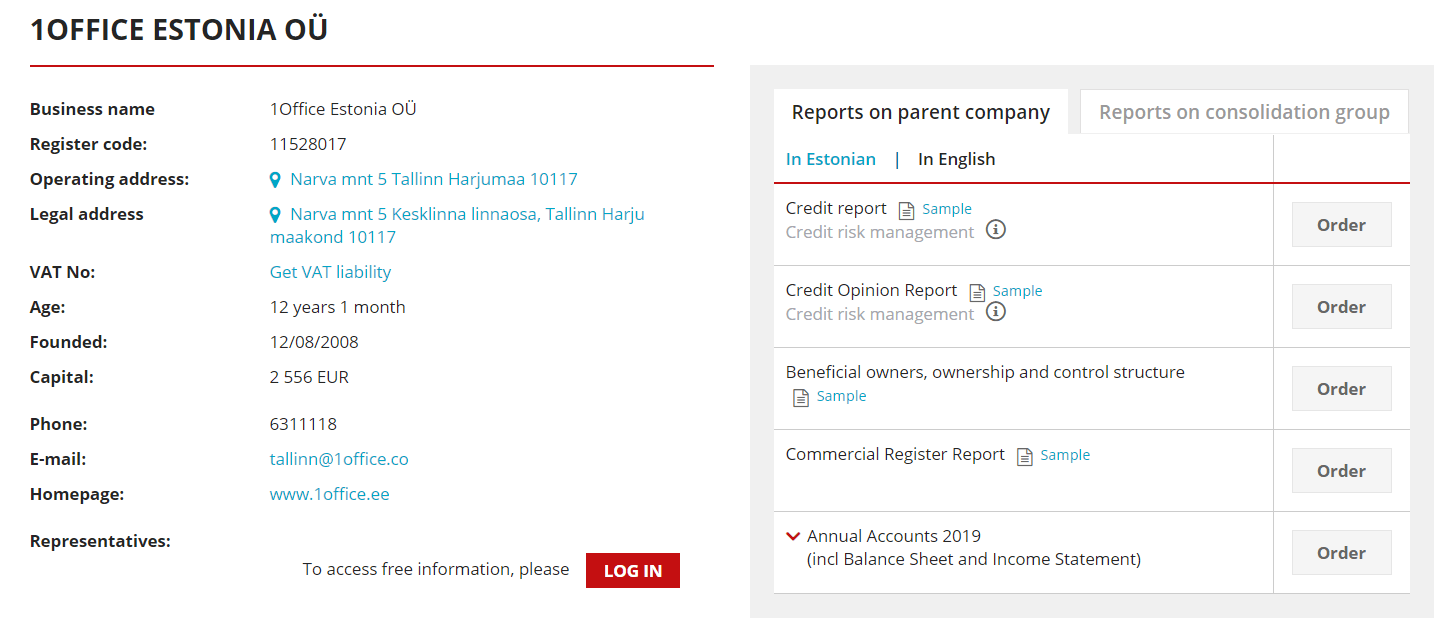Order the Annual Accounts 2019
The width and height of the screenshot is (1450, 622).
pyautogui.click(x=1340, y=553)
